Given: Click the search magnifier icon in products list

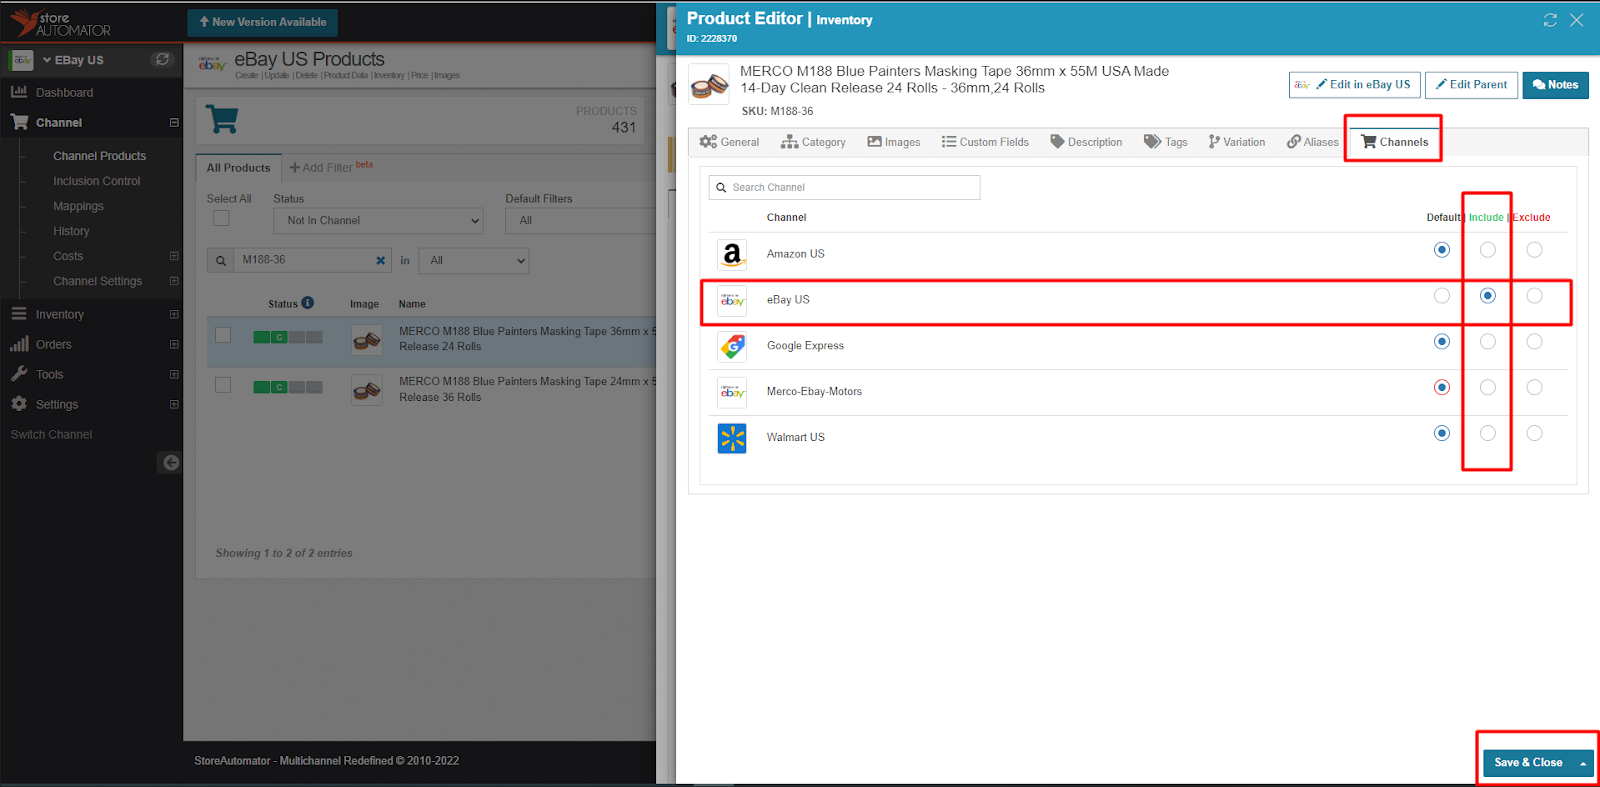Looking at the screenshot, I should (220, 261).
